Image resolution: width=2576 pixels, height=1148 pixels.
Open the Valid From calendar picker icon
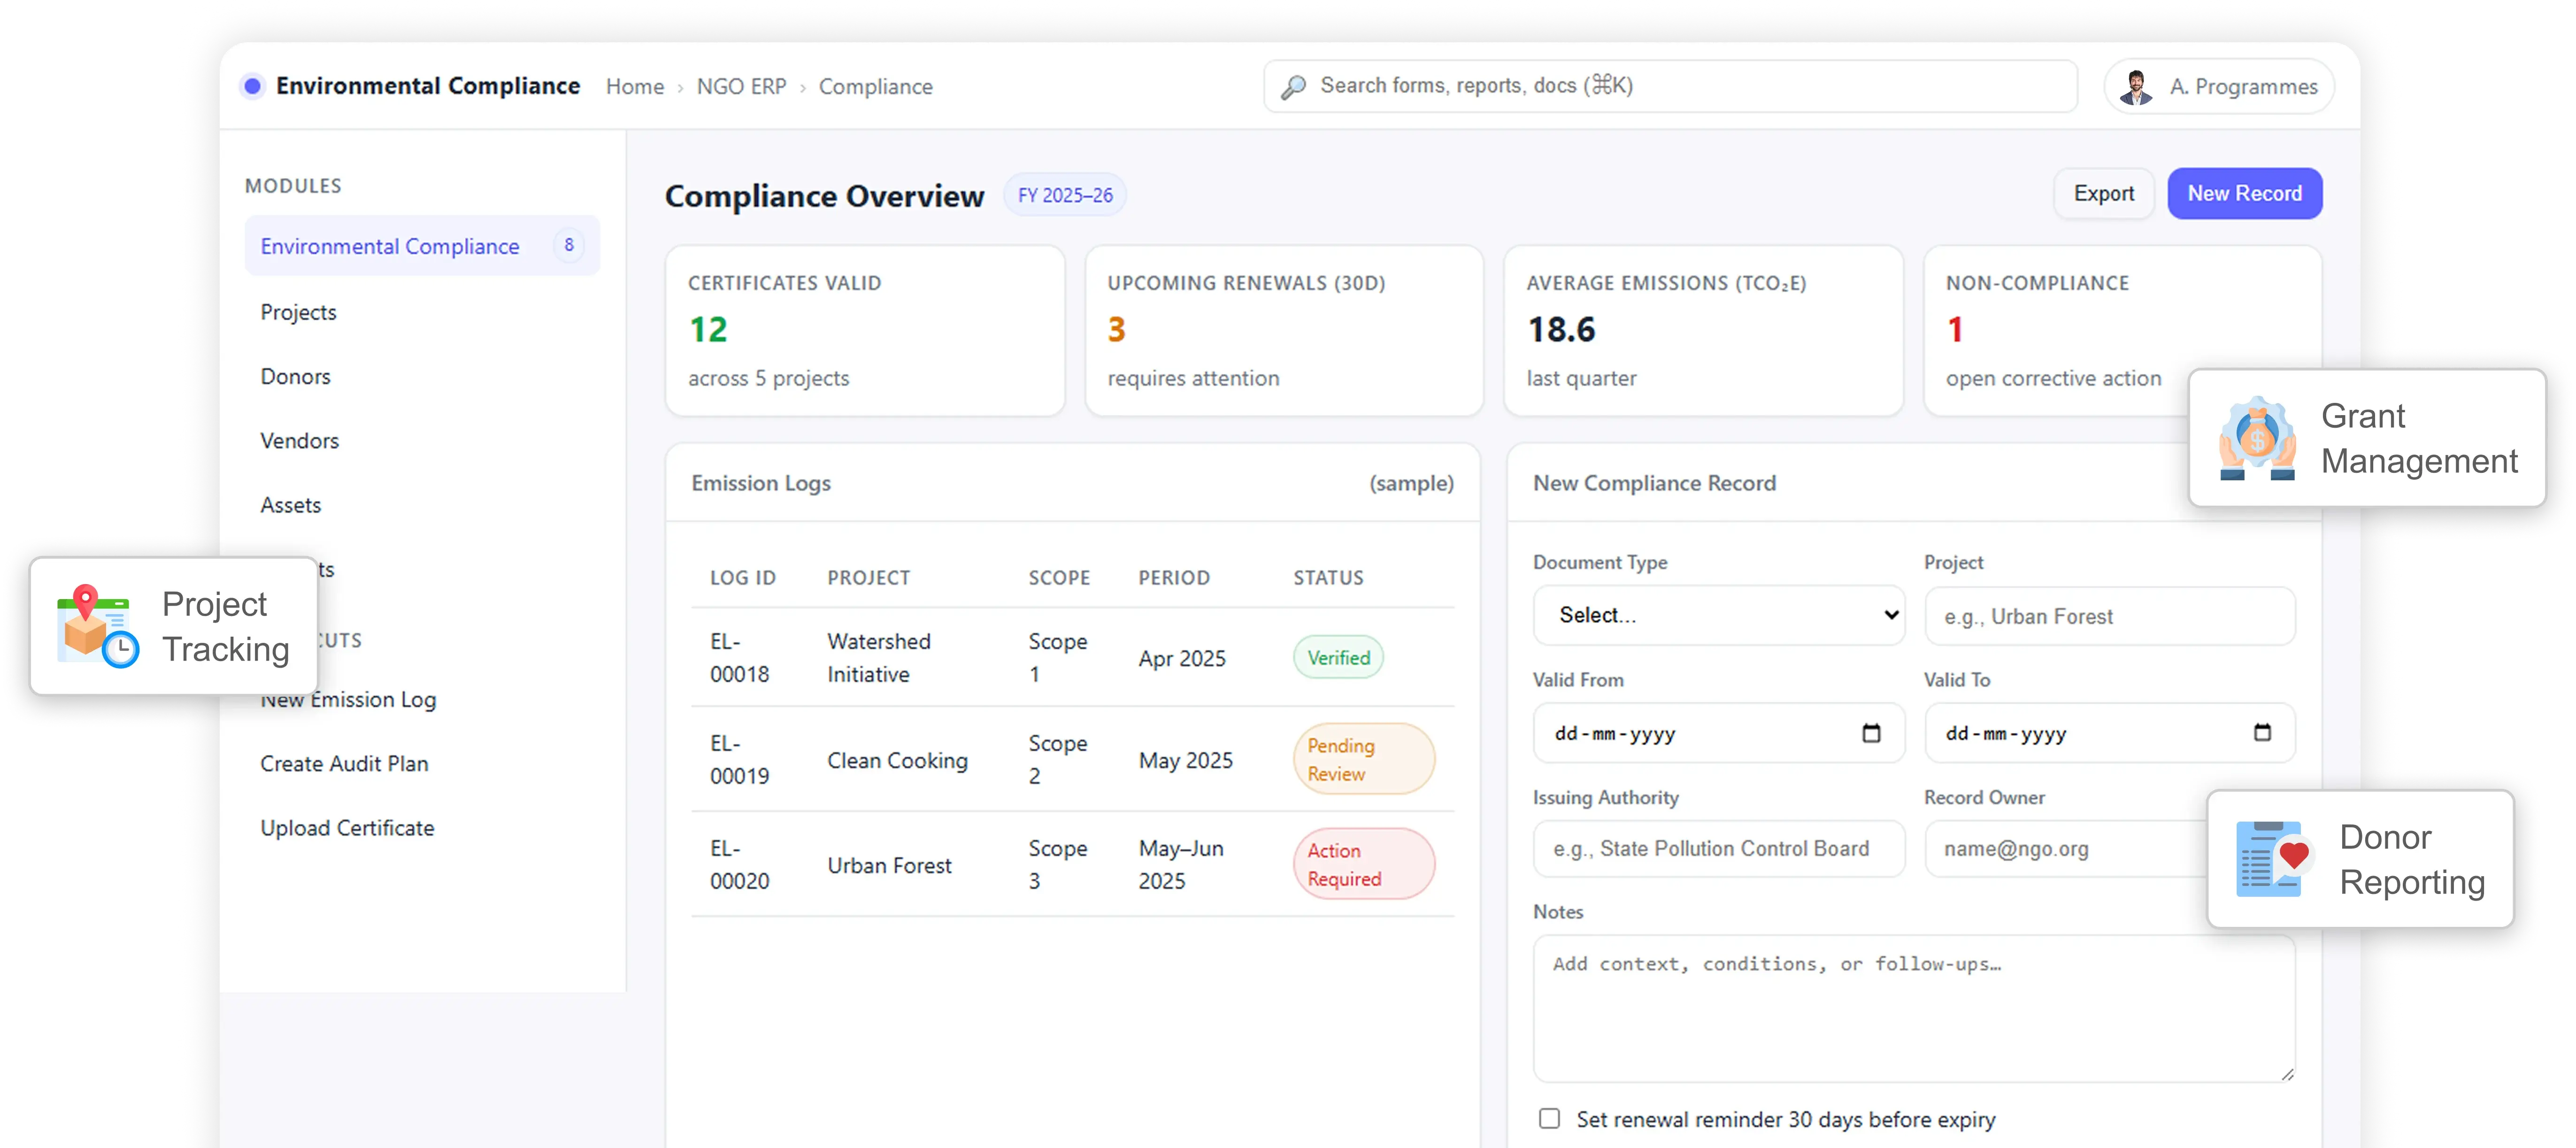click(1872, 733)
